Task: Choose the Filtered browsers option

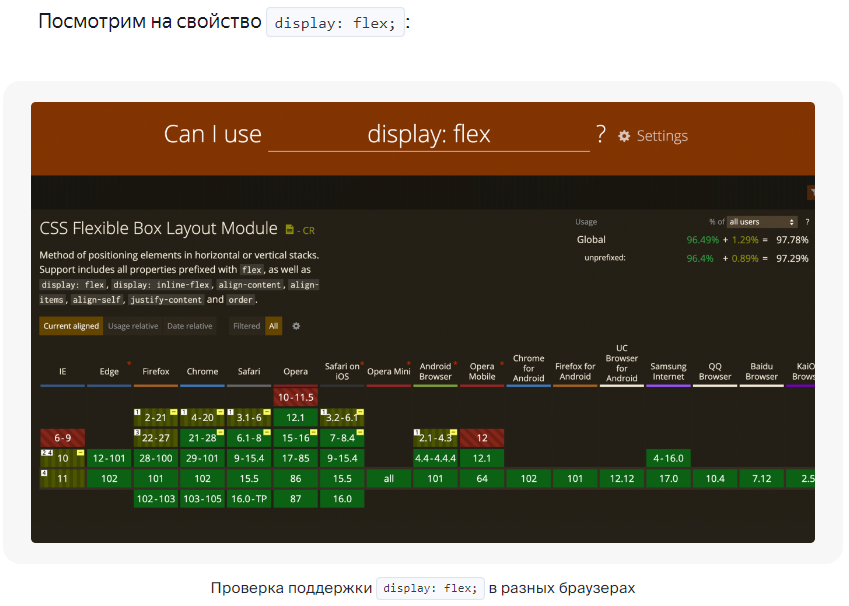Action: [246, 326]
